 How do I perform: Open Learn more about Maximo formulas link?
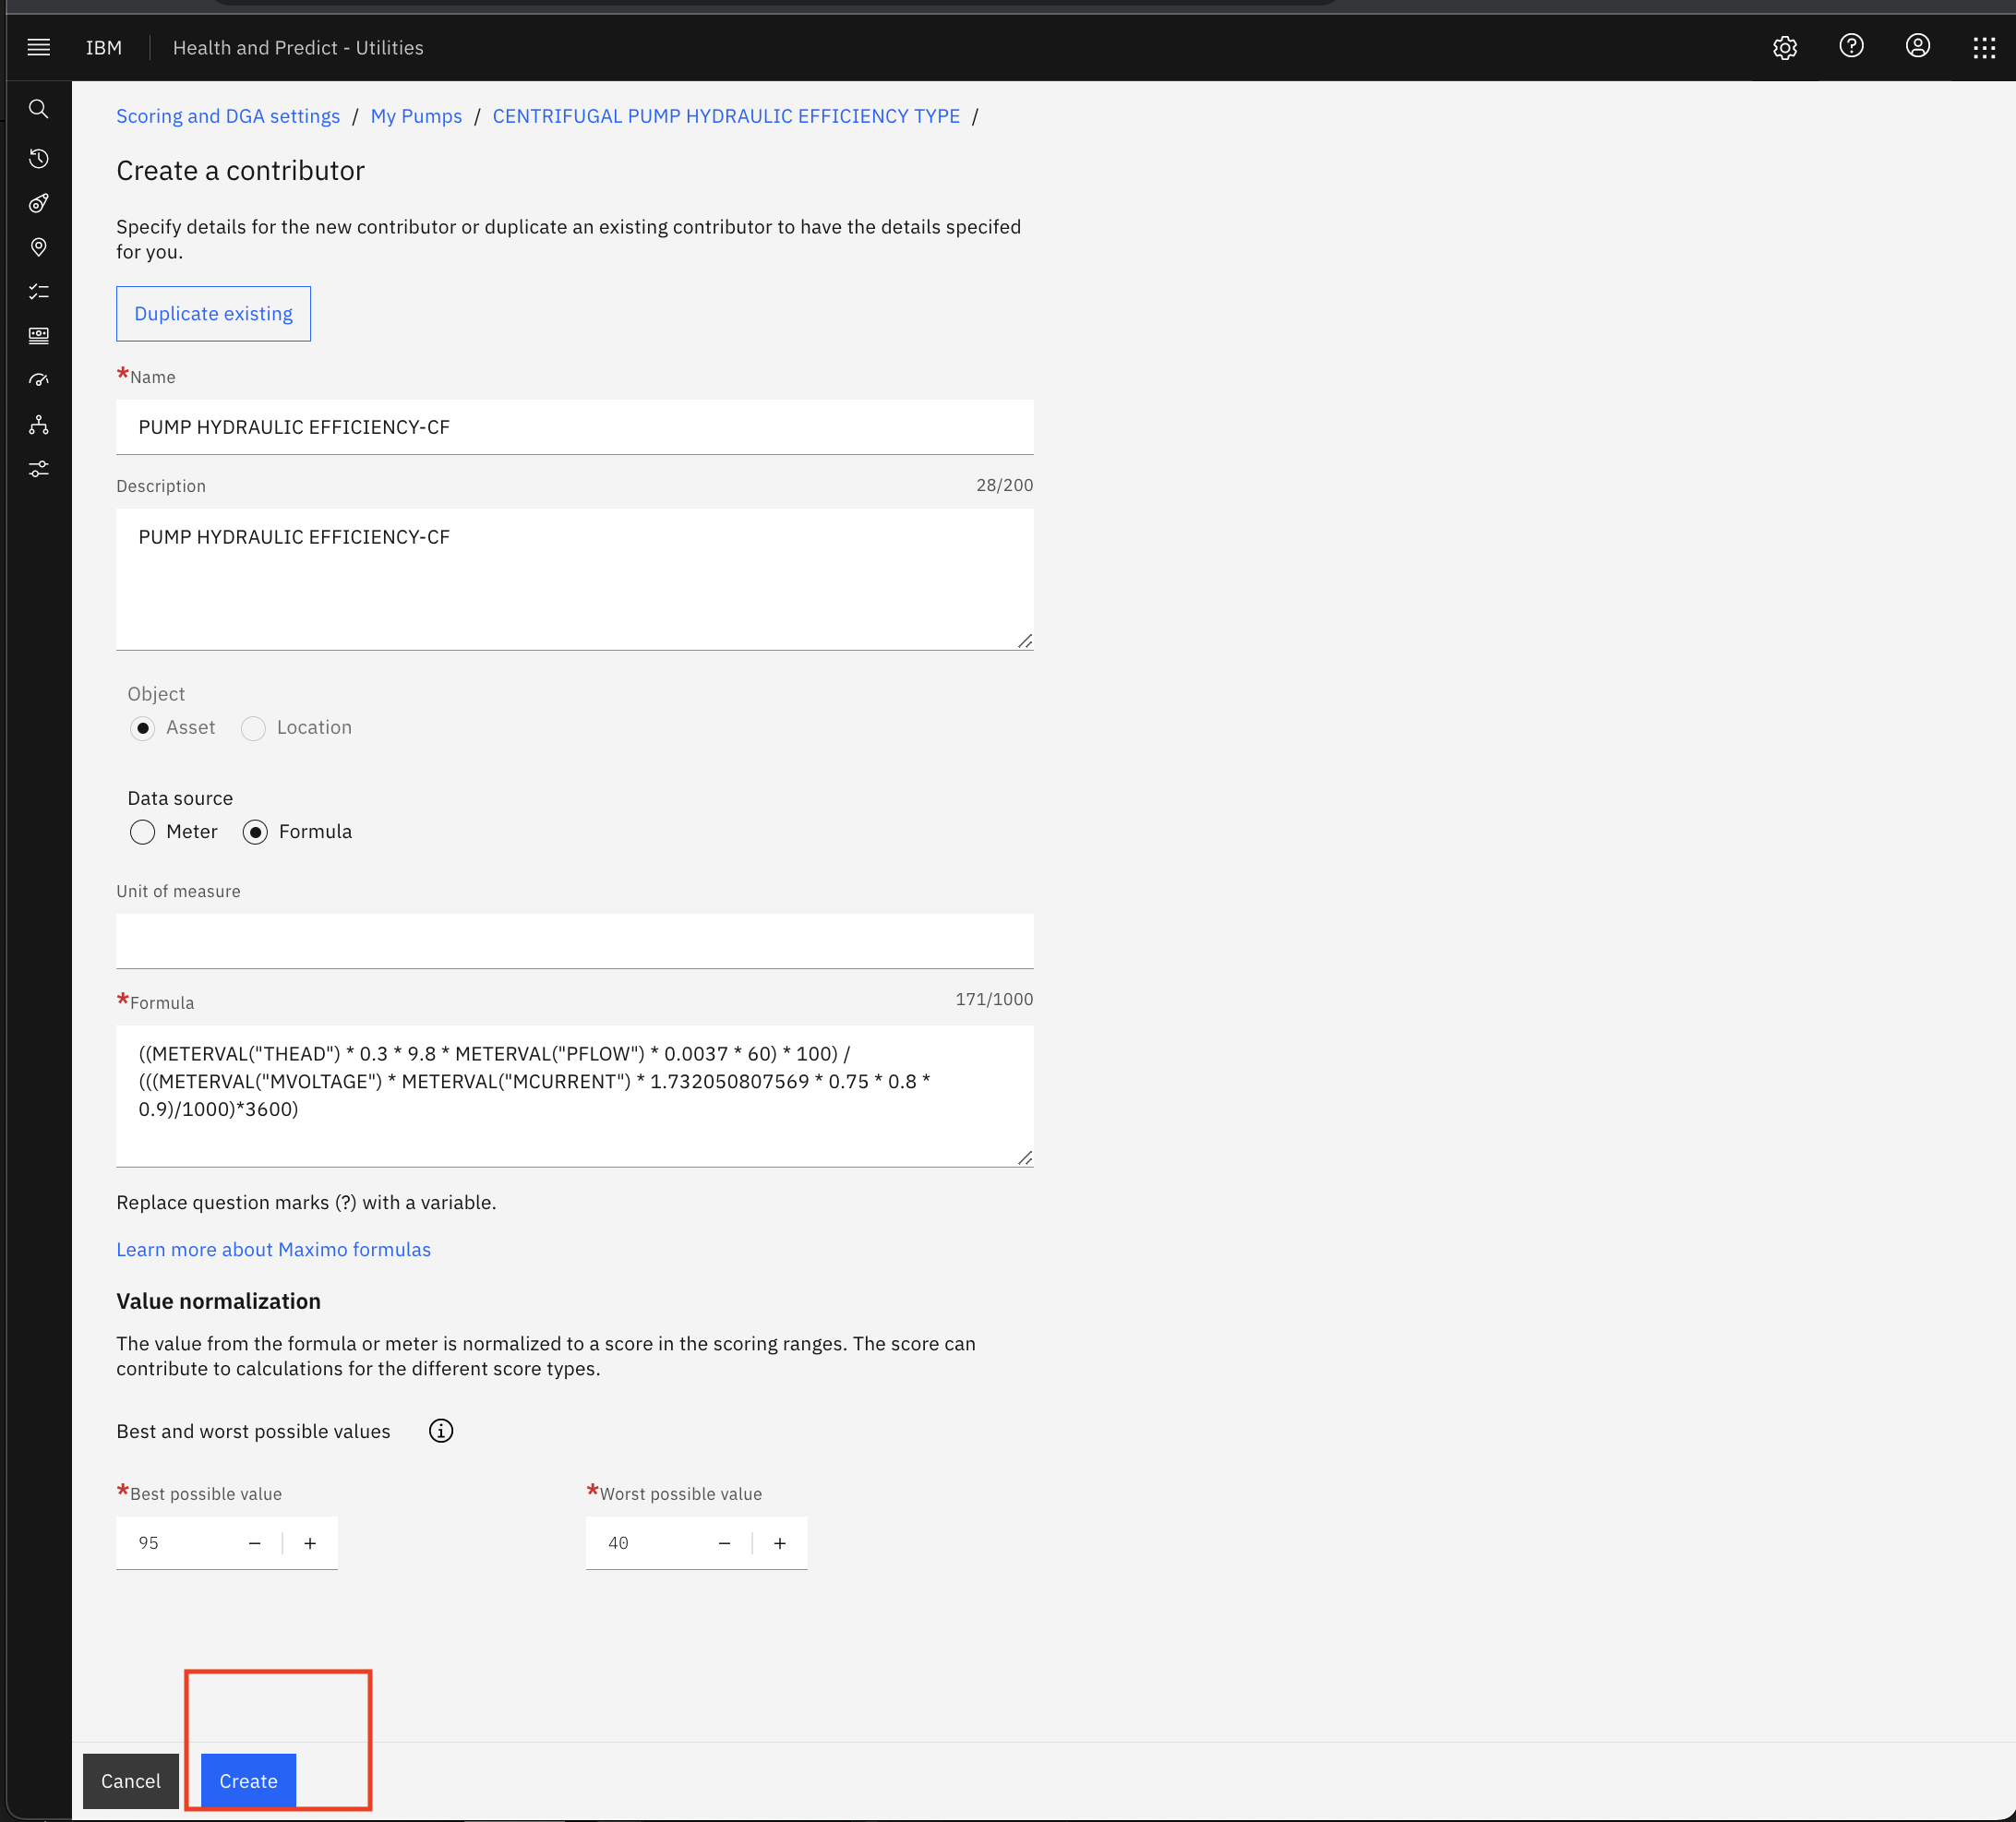[x=274, y=1249]
